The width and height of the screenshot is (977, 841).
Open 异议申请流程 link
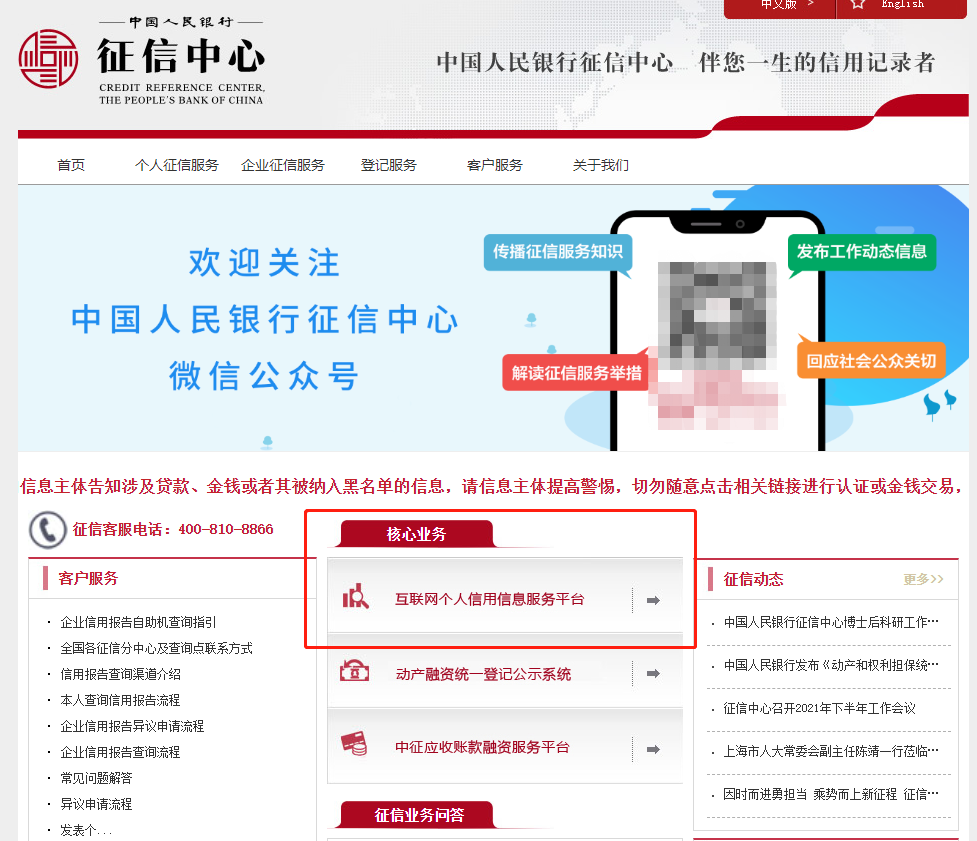pos(96,804)
